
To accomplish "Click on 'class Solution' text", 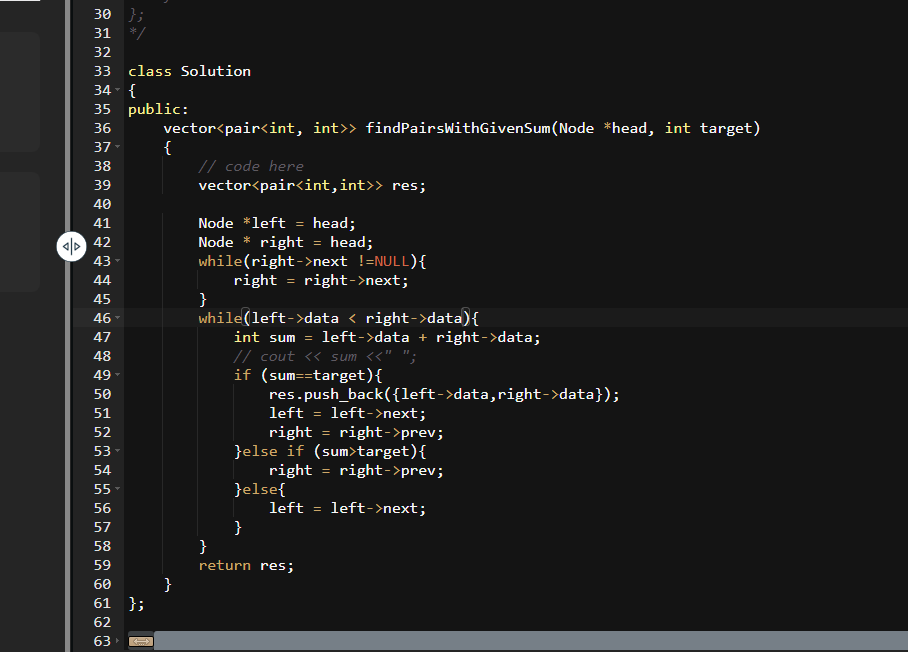I will pos(189,71).
